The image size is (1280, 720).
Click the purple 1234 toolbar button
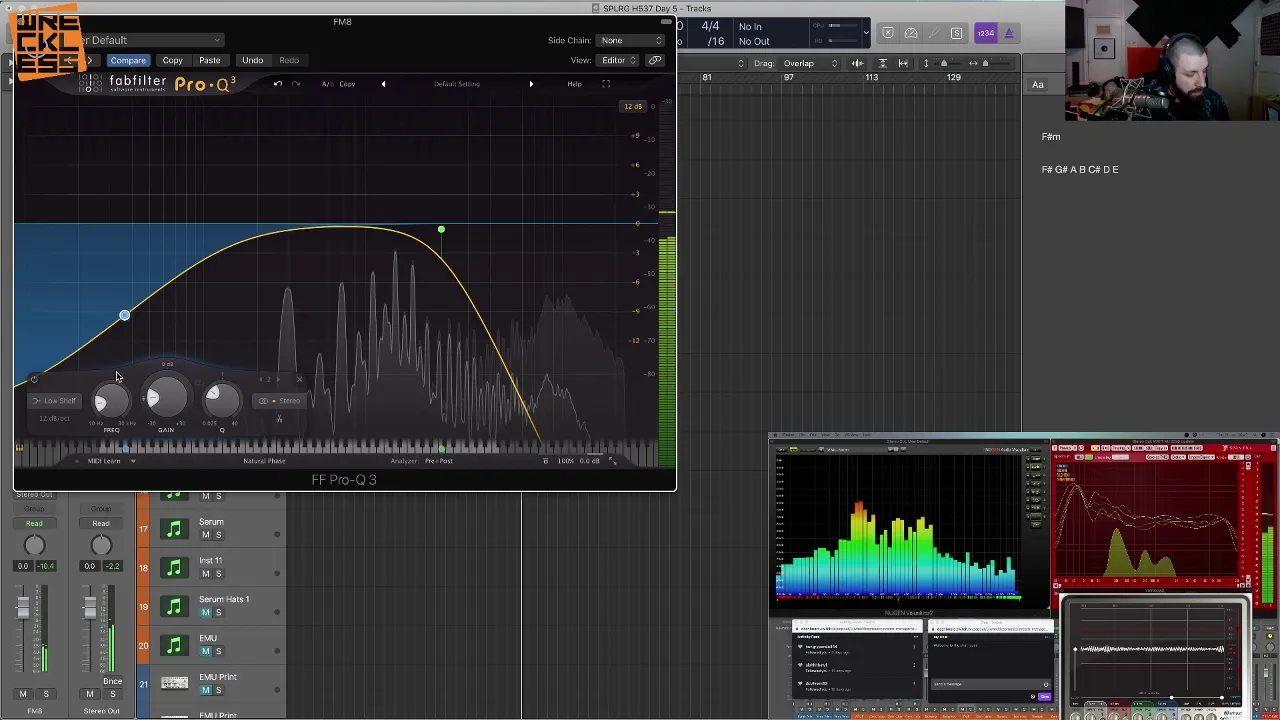(x=985, y=34)
